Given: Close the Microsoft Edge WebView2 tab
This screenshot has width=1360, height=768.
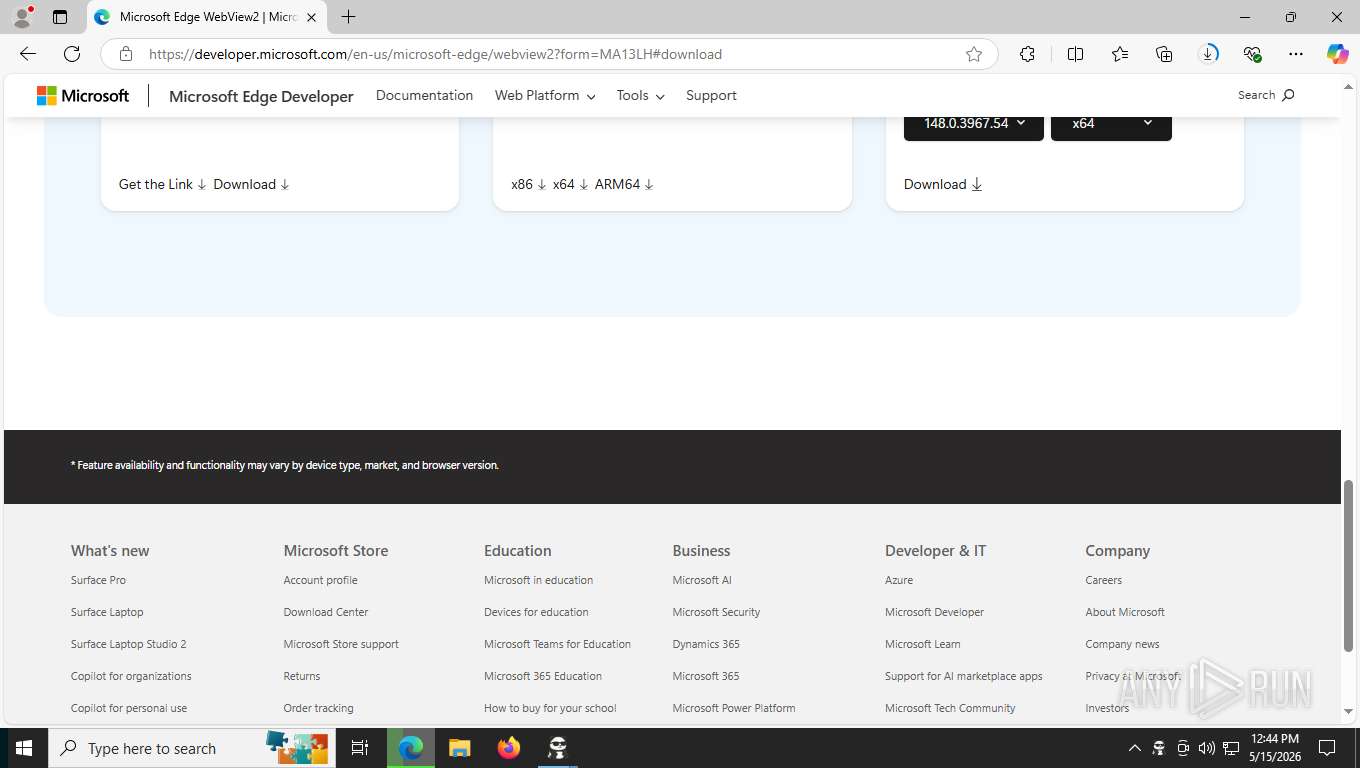Looking at the screenshot, I should (311, 17).
